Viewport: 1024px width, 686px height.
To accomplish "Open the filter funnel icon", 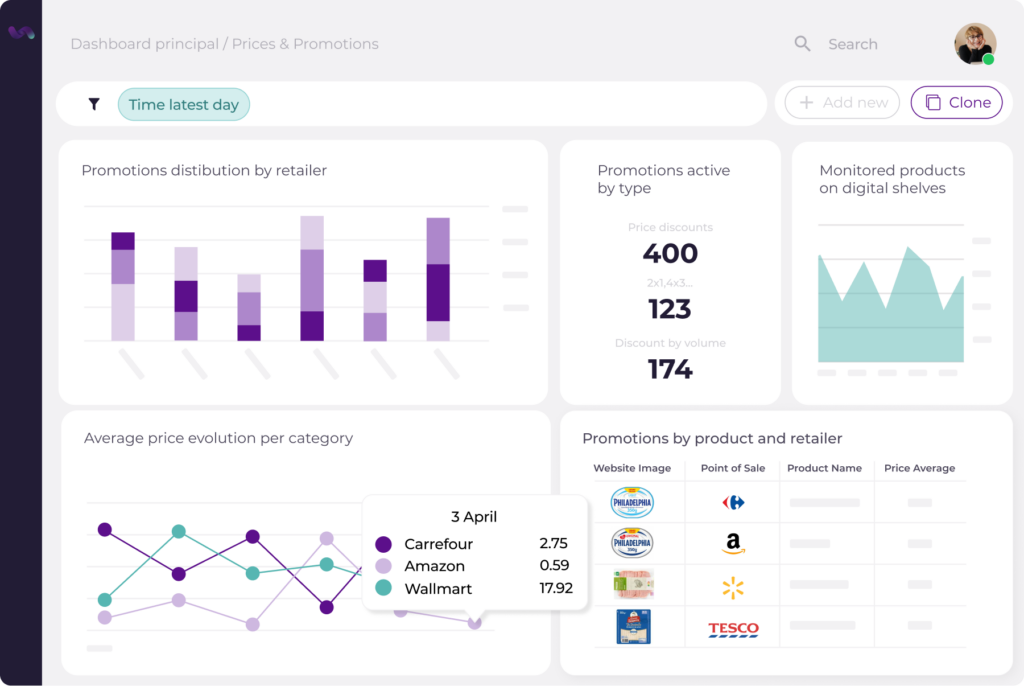I will (94, 102).
